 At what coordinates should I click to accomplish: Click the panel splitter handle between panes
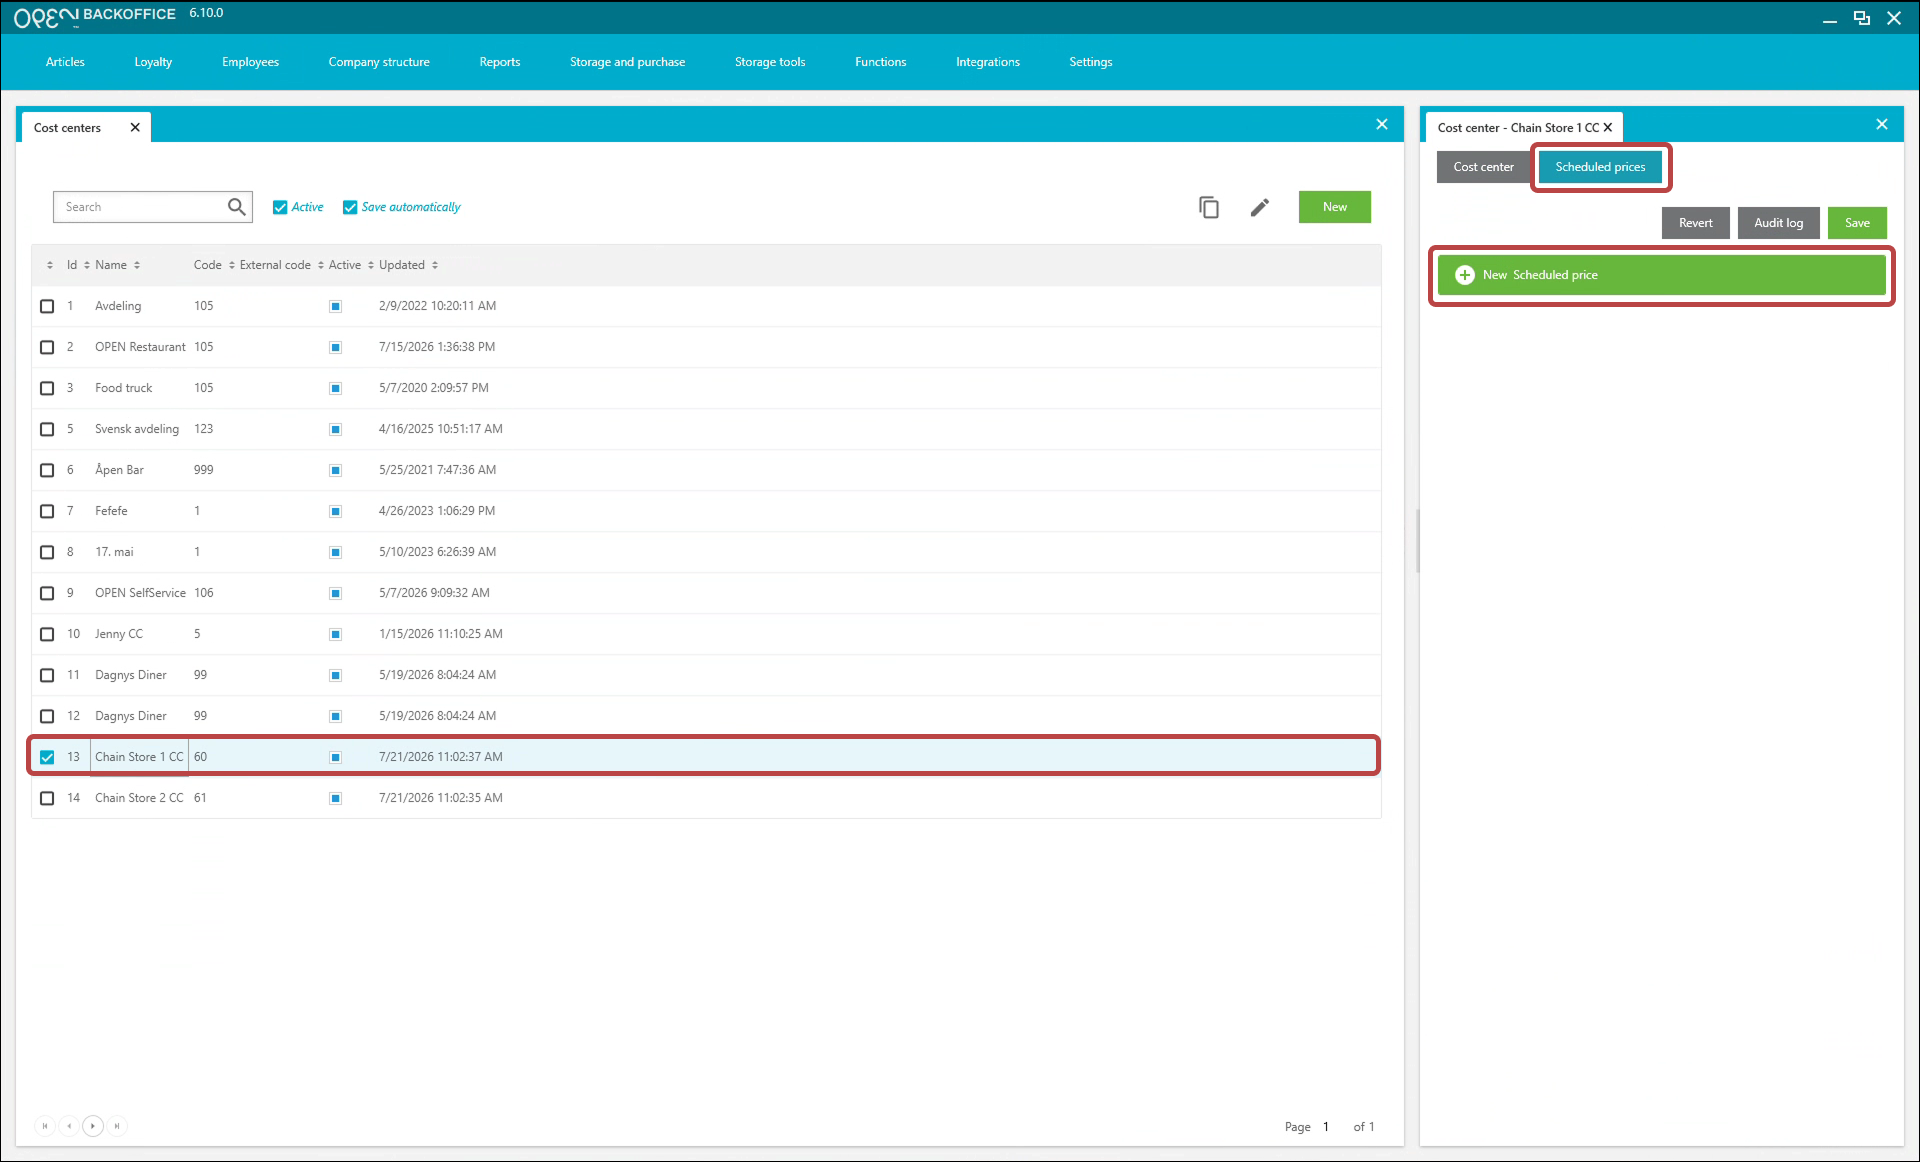(1417, 541)
